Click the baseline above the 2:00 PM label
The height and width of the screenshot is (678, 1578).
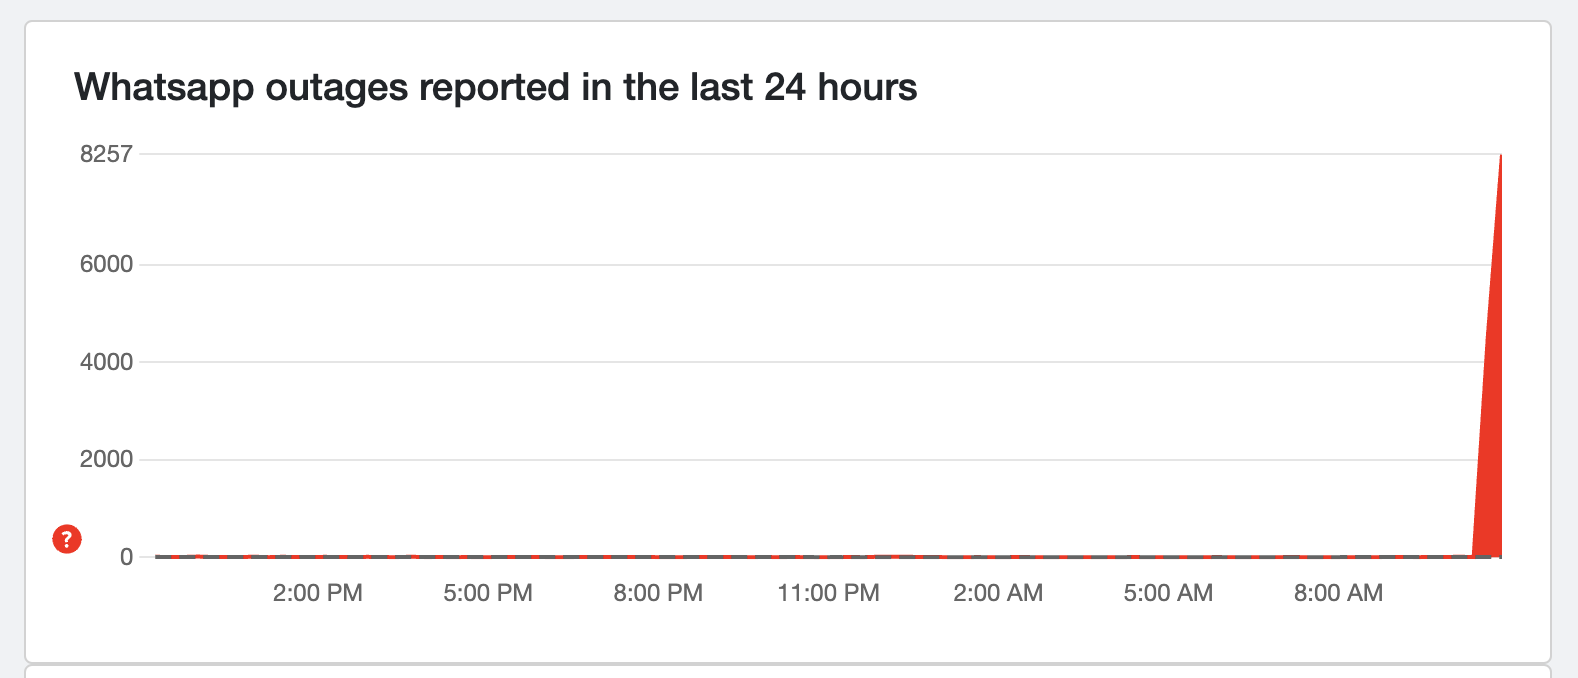point(317,556)
